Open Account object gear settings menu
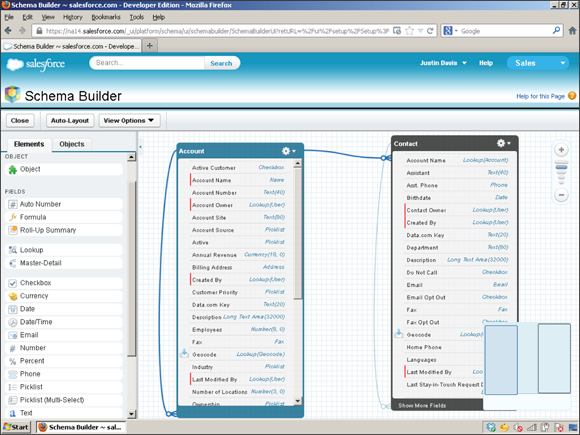Screen dimensions: 580x435 289,151
